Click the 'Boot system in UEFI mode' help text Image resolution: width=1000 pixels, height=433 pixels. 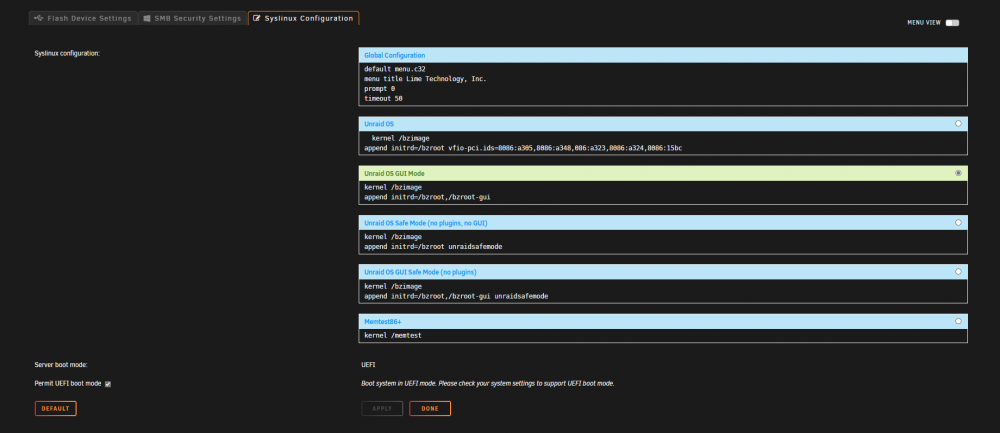(x=488, y=384)
